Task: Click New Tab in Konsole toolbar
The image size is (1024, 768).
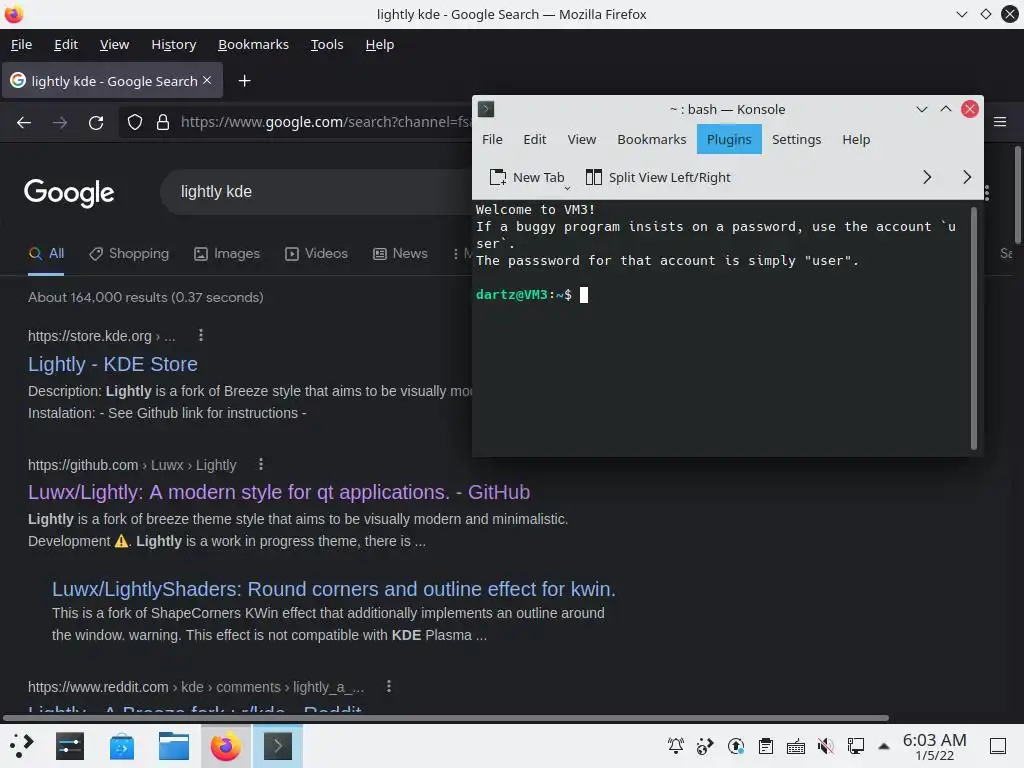Action: [x=526, y=177]
